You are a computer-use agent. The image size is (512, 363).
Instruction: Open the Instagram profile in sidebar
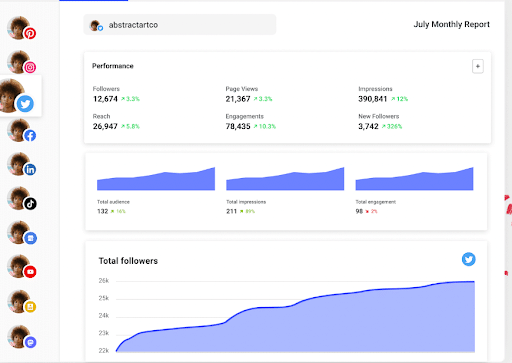21,62
